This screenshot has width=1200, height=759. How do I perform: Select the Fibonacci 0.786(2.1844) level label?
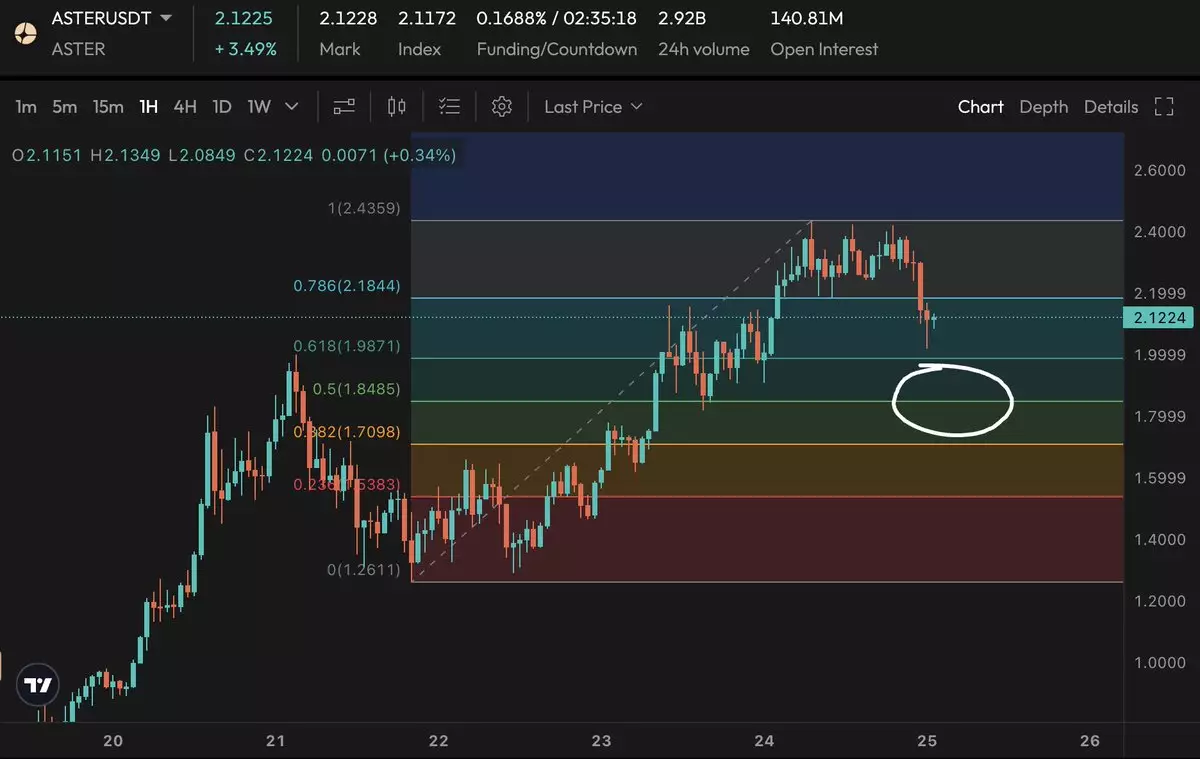click(347, 286)
